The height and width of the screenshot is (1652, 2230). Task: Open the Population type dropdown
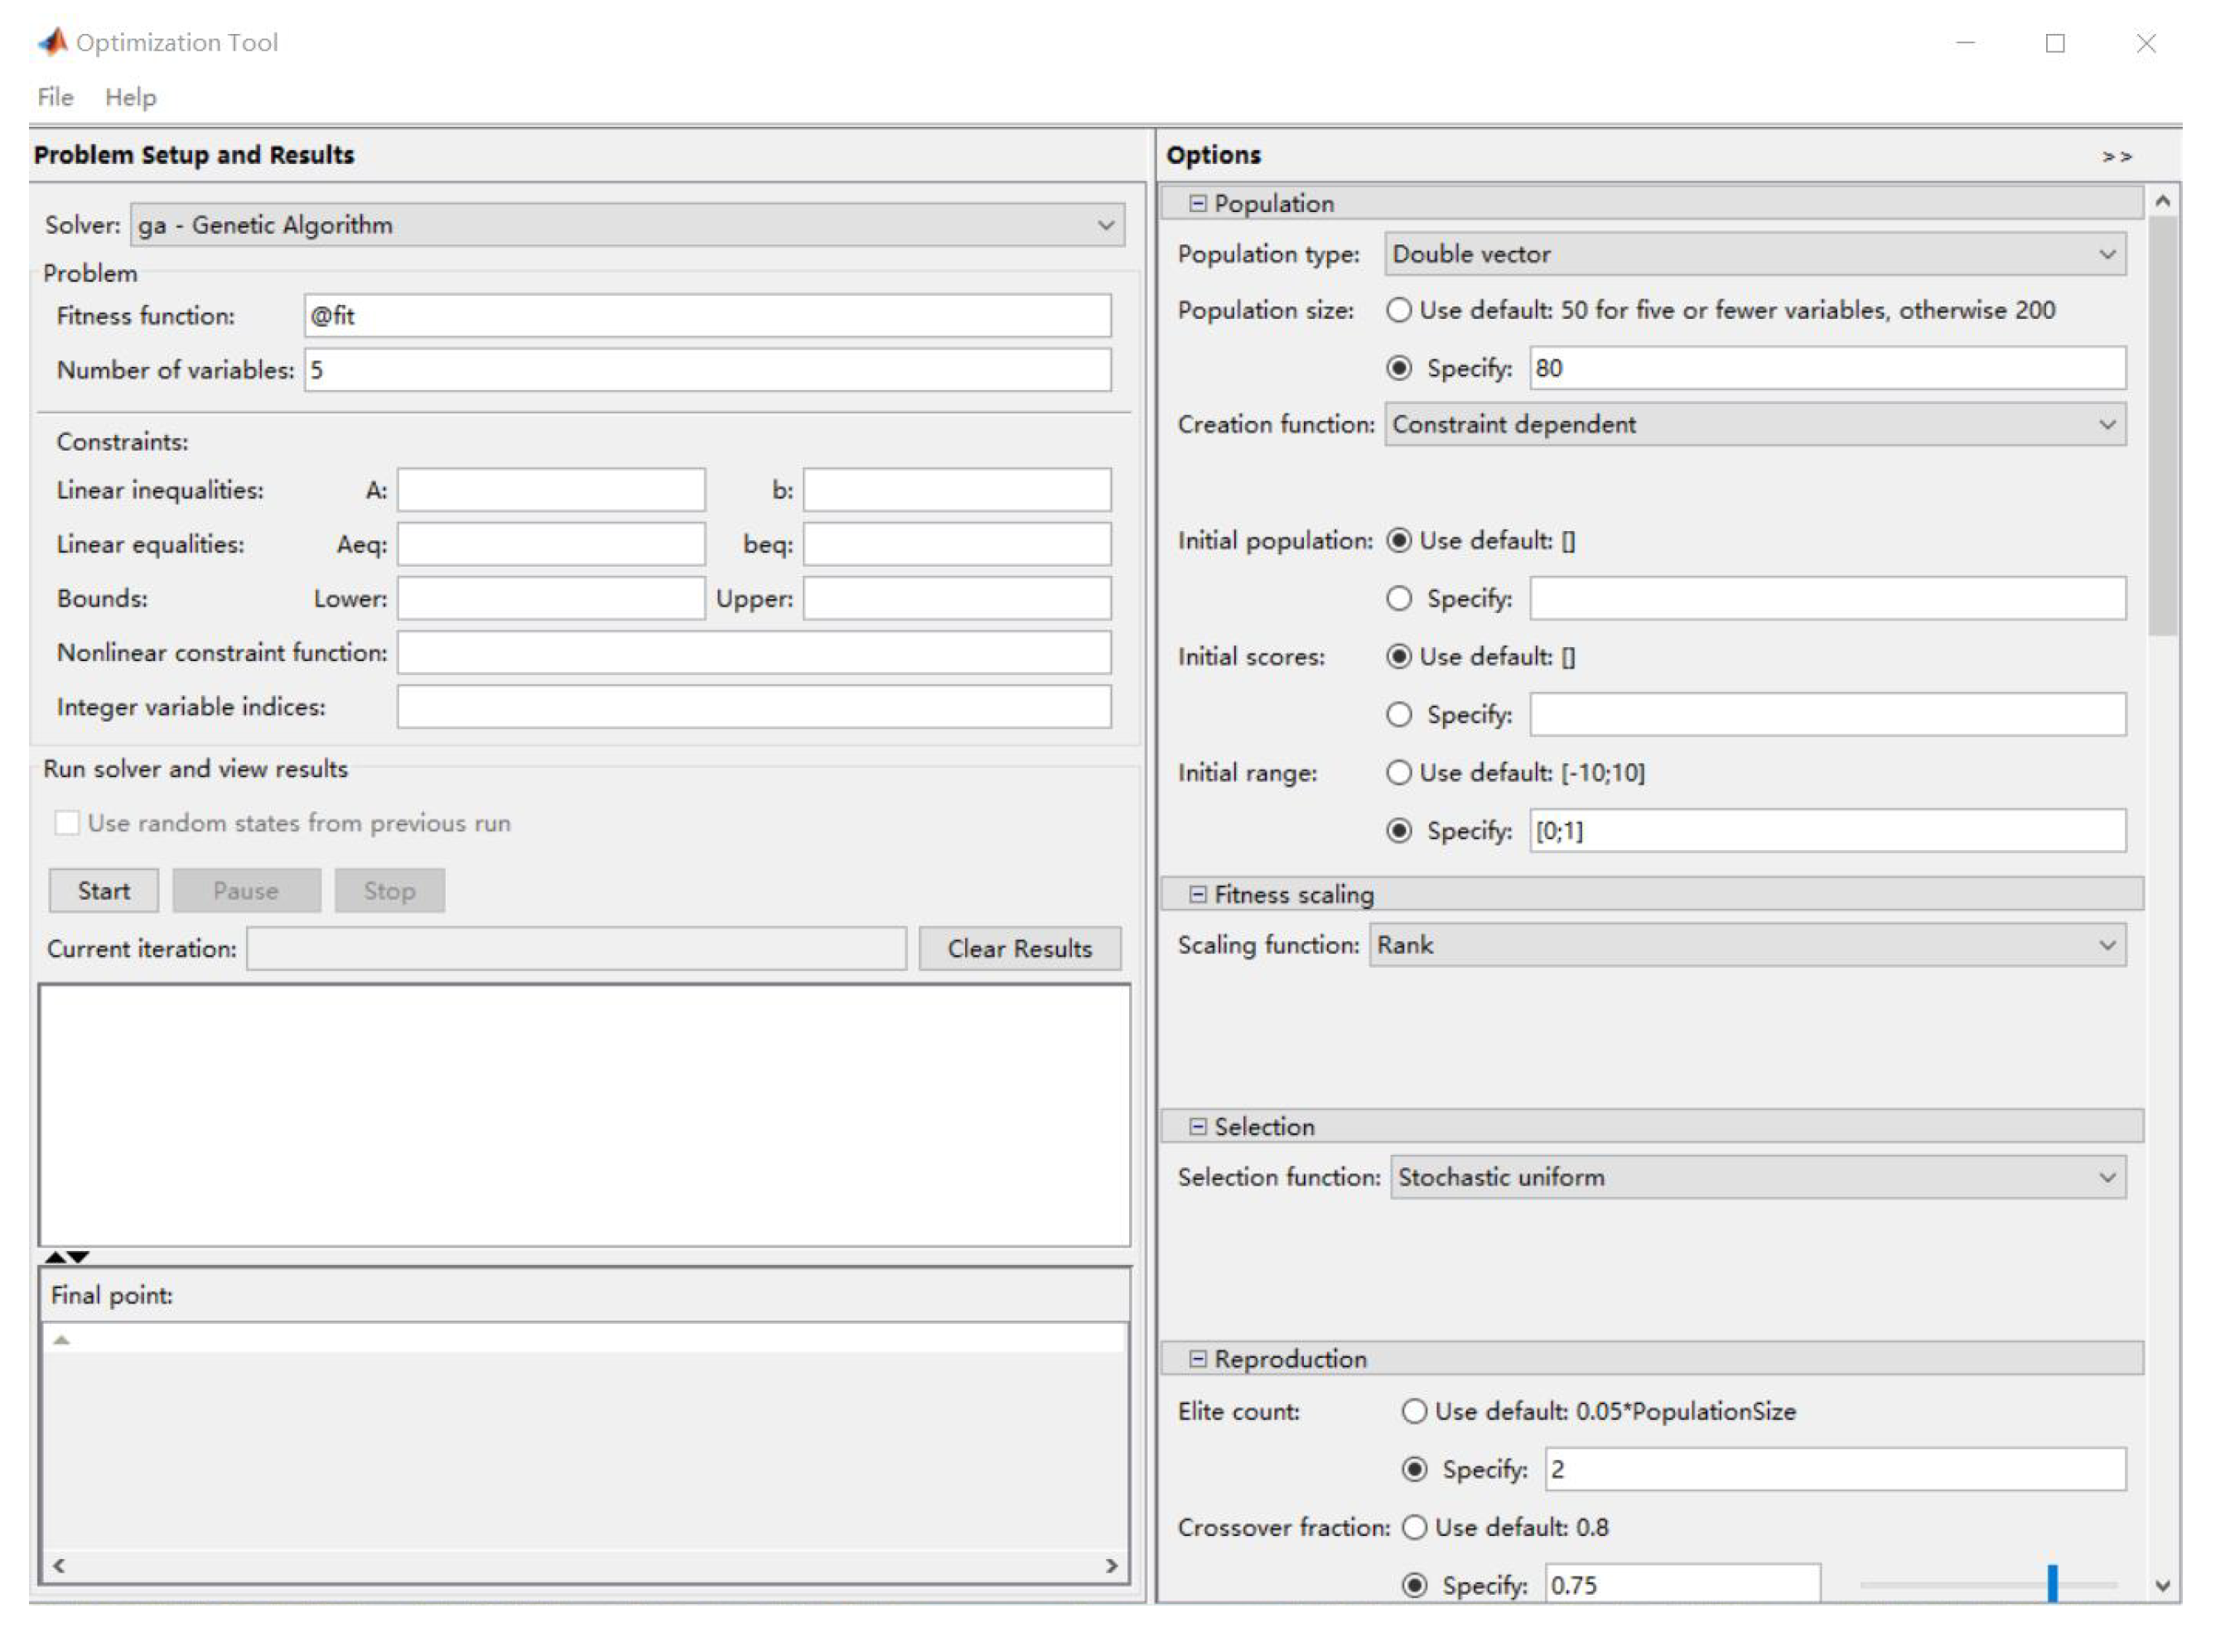[x=1755, y=255]
